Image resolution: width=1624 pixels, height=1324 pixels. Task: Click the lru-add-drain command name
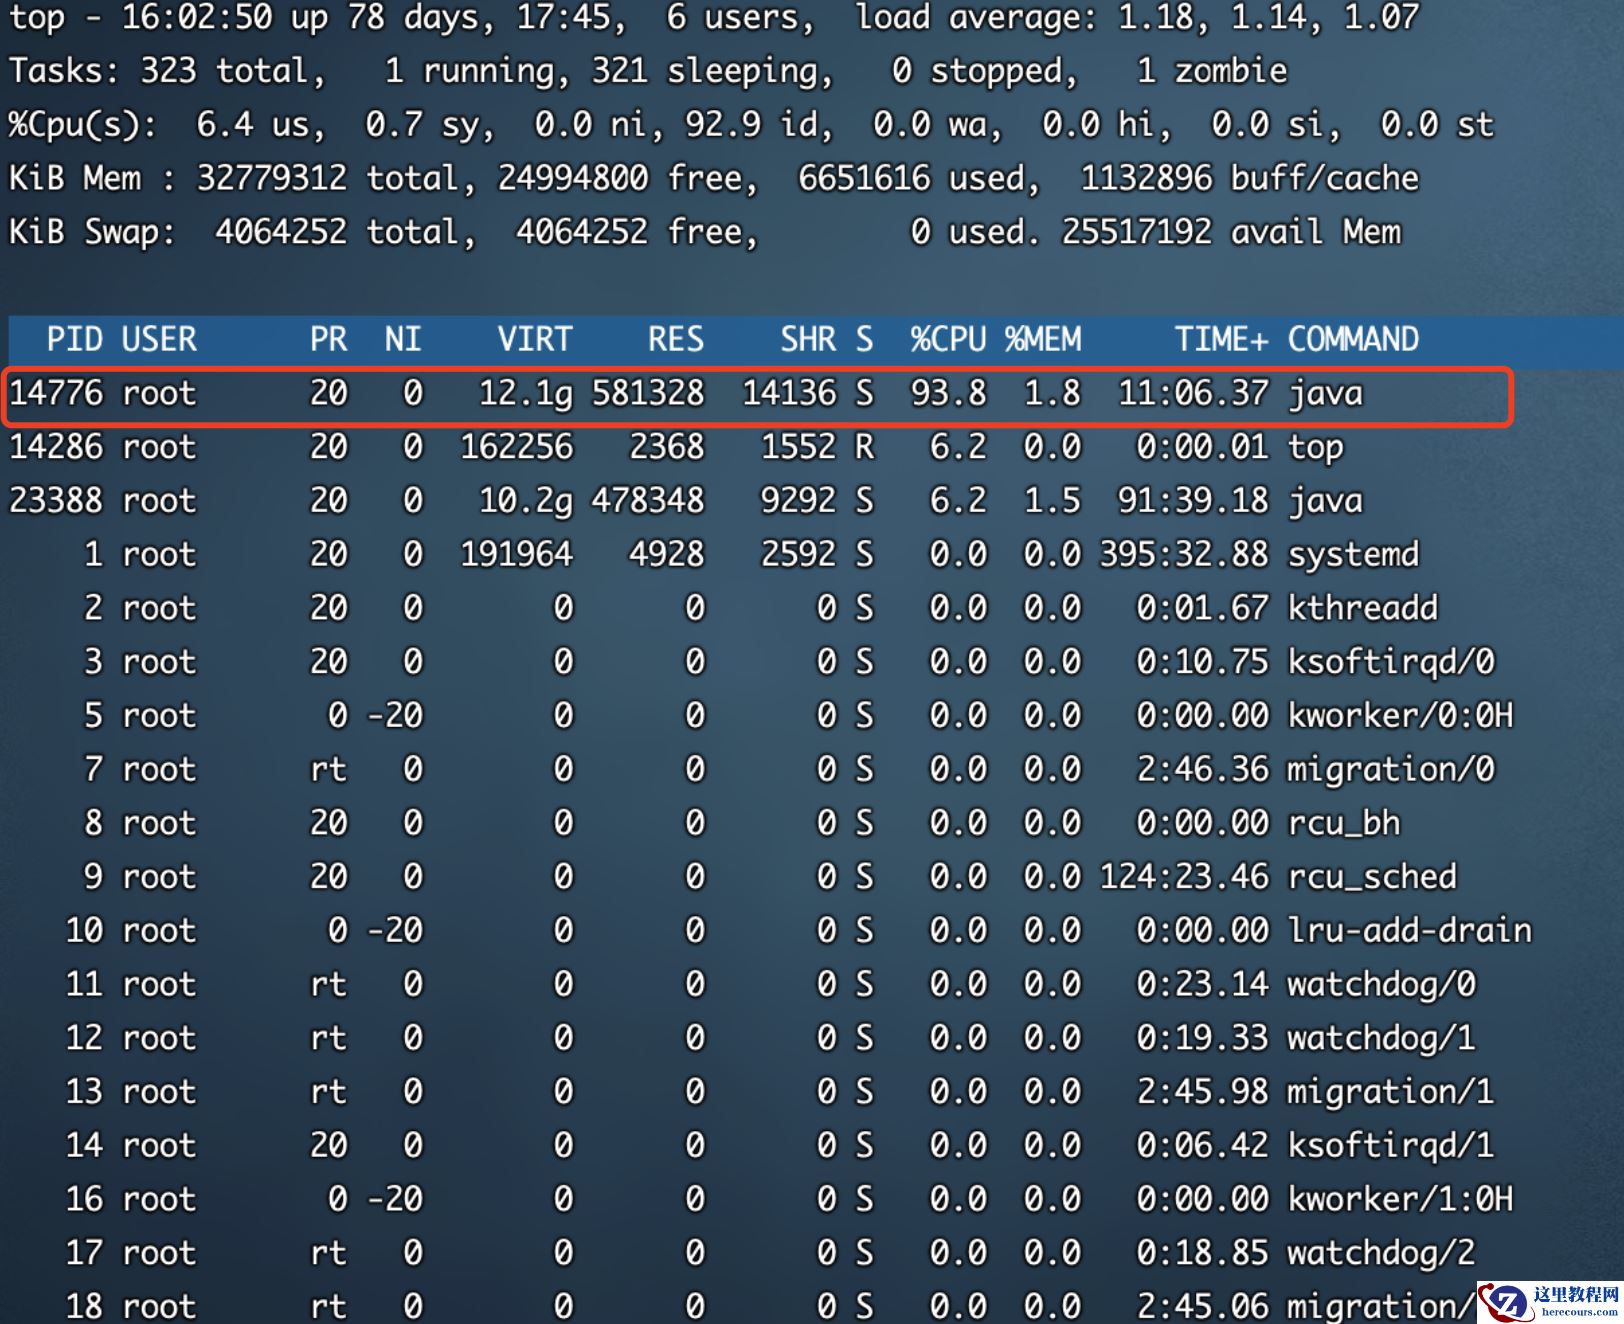(1410, 932)
